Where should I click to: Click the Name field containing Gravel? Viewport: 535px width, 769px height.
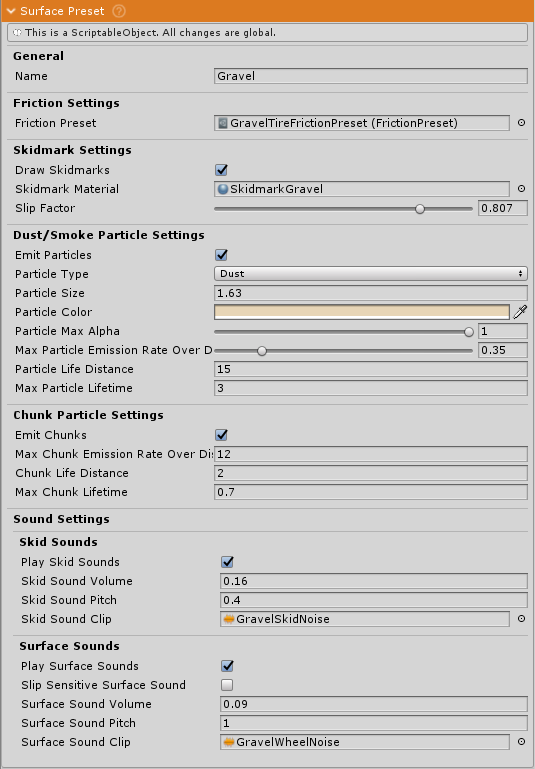(371, 76)
